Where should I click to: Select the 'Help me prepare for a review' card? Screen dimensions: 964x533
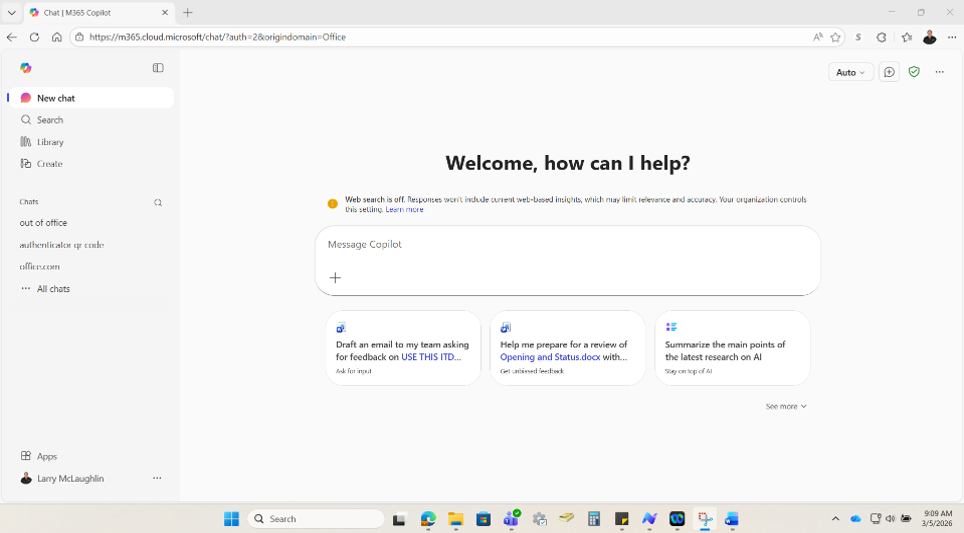pyautogui.click(x=567, y=348)
